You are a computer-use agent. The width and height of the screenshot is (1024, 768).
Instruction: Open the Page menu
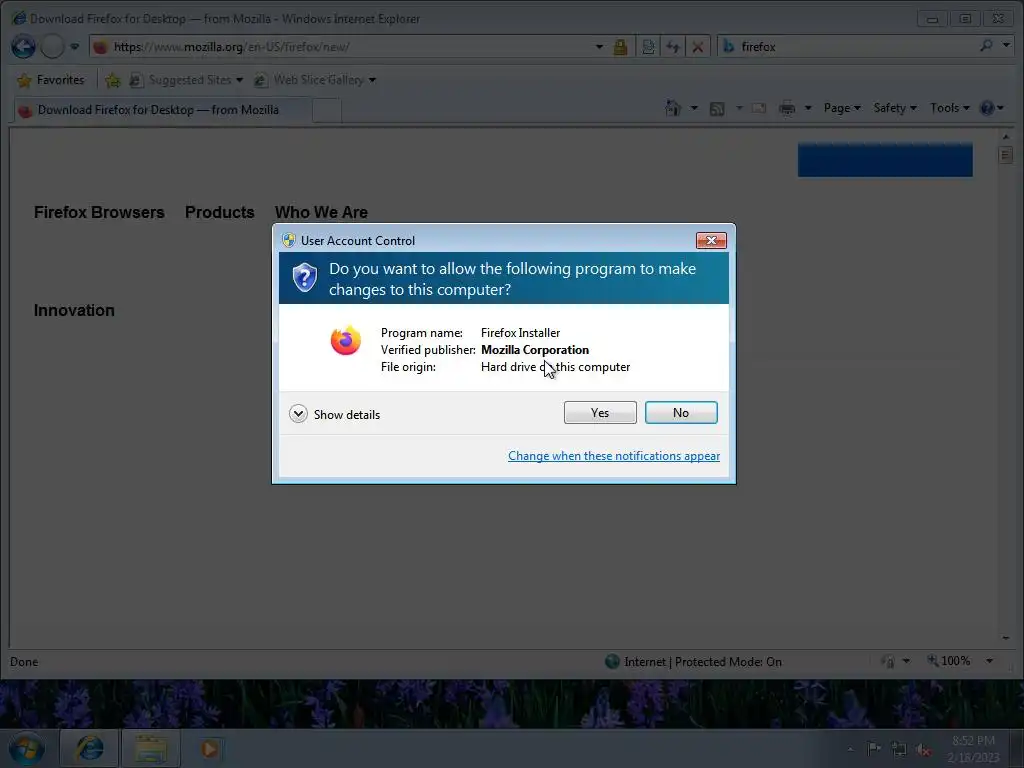click(x=842, y=108)
